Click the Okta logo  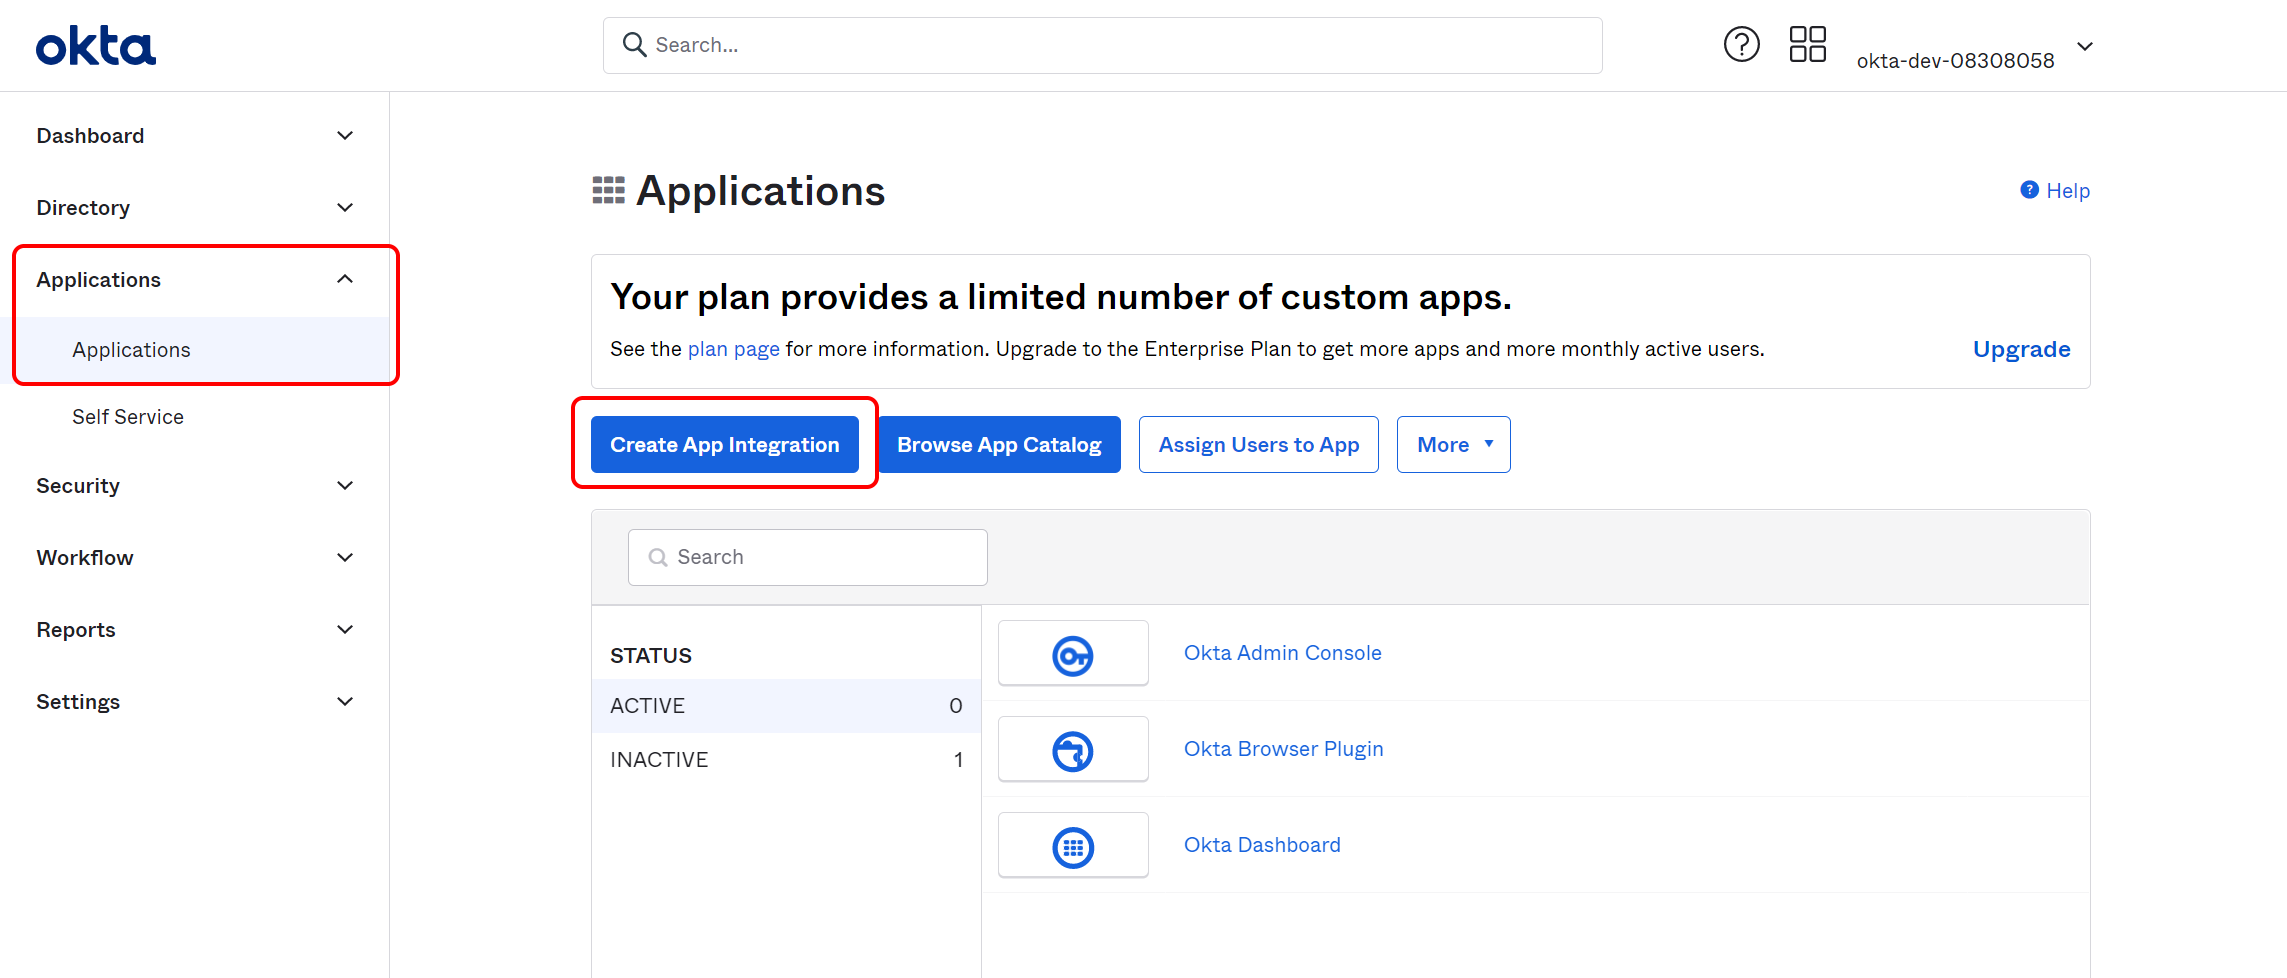point(96,46)
